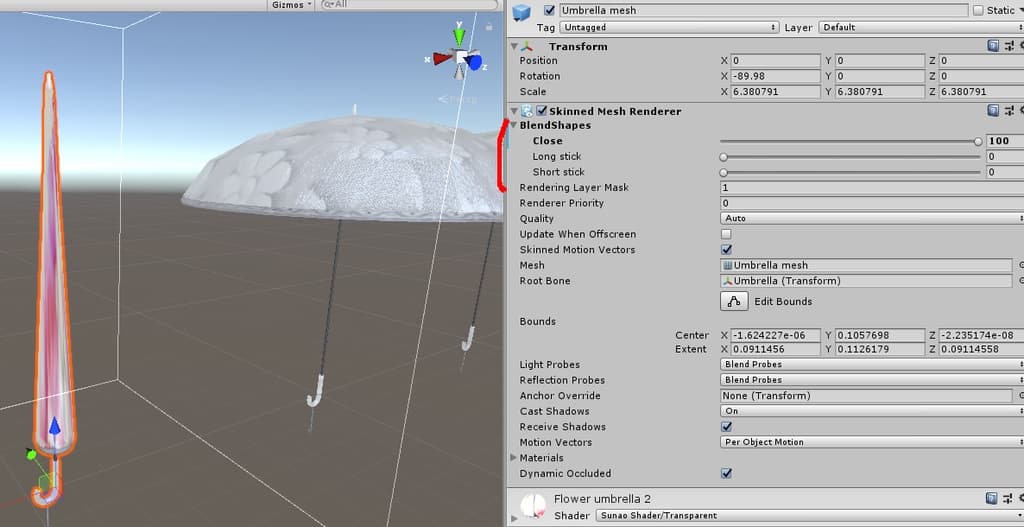Toggle the Dynamic Occluded checkbox
Image resolution: width=1024 pixels, height=527 pixels.
click(727, 474)
